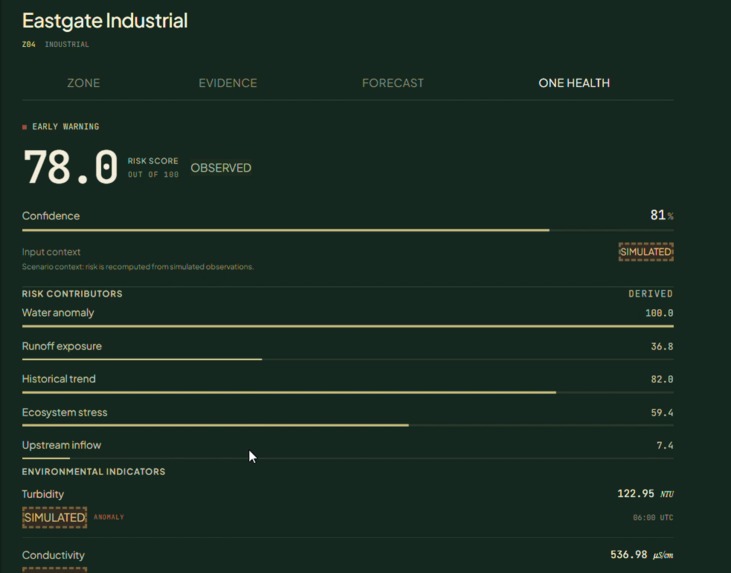The width and height of the screenshot is (731, 573).
Task: Click the 122.95 NTU turbidity reading
Action: pyautogui.click(x=645, y=494)
